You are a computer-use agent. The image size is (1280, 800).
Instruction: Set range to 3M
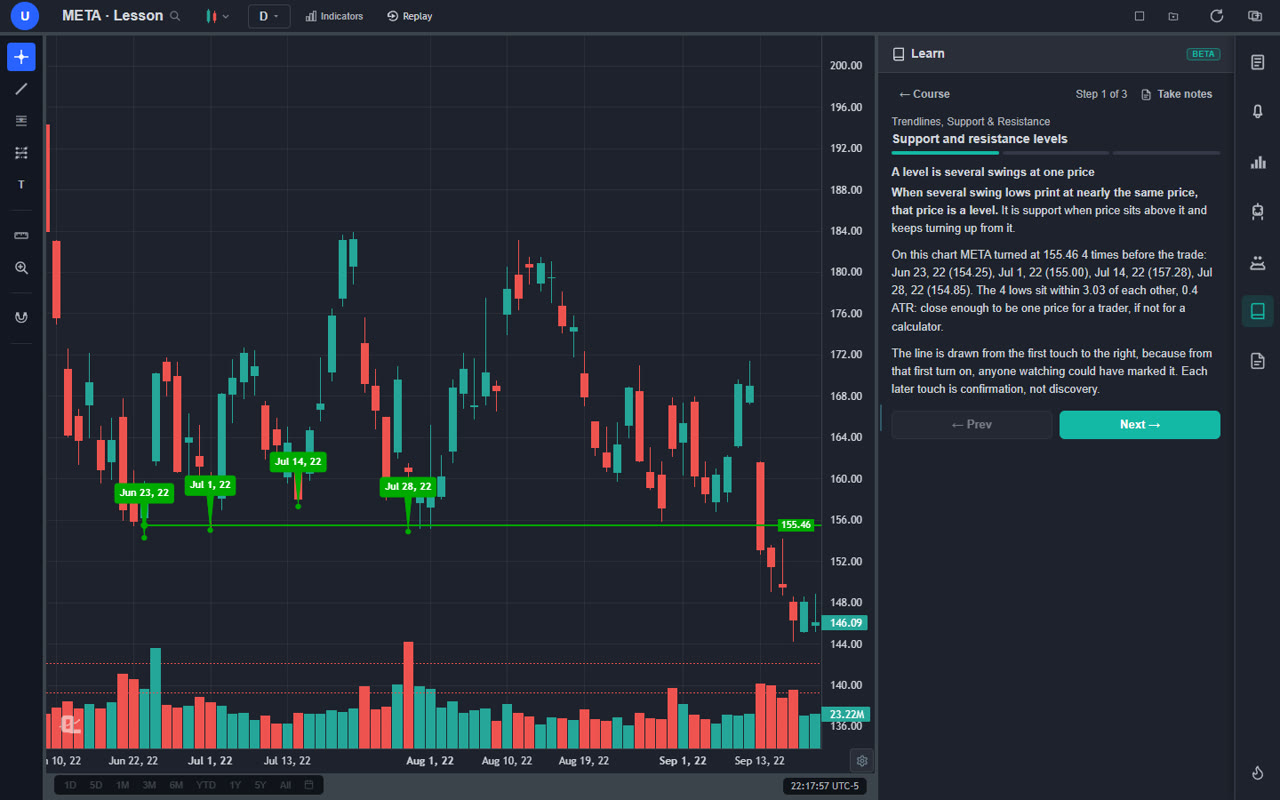[x=149, y=785]
